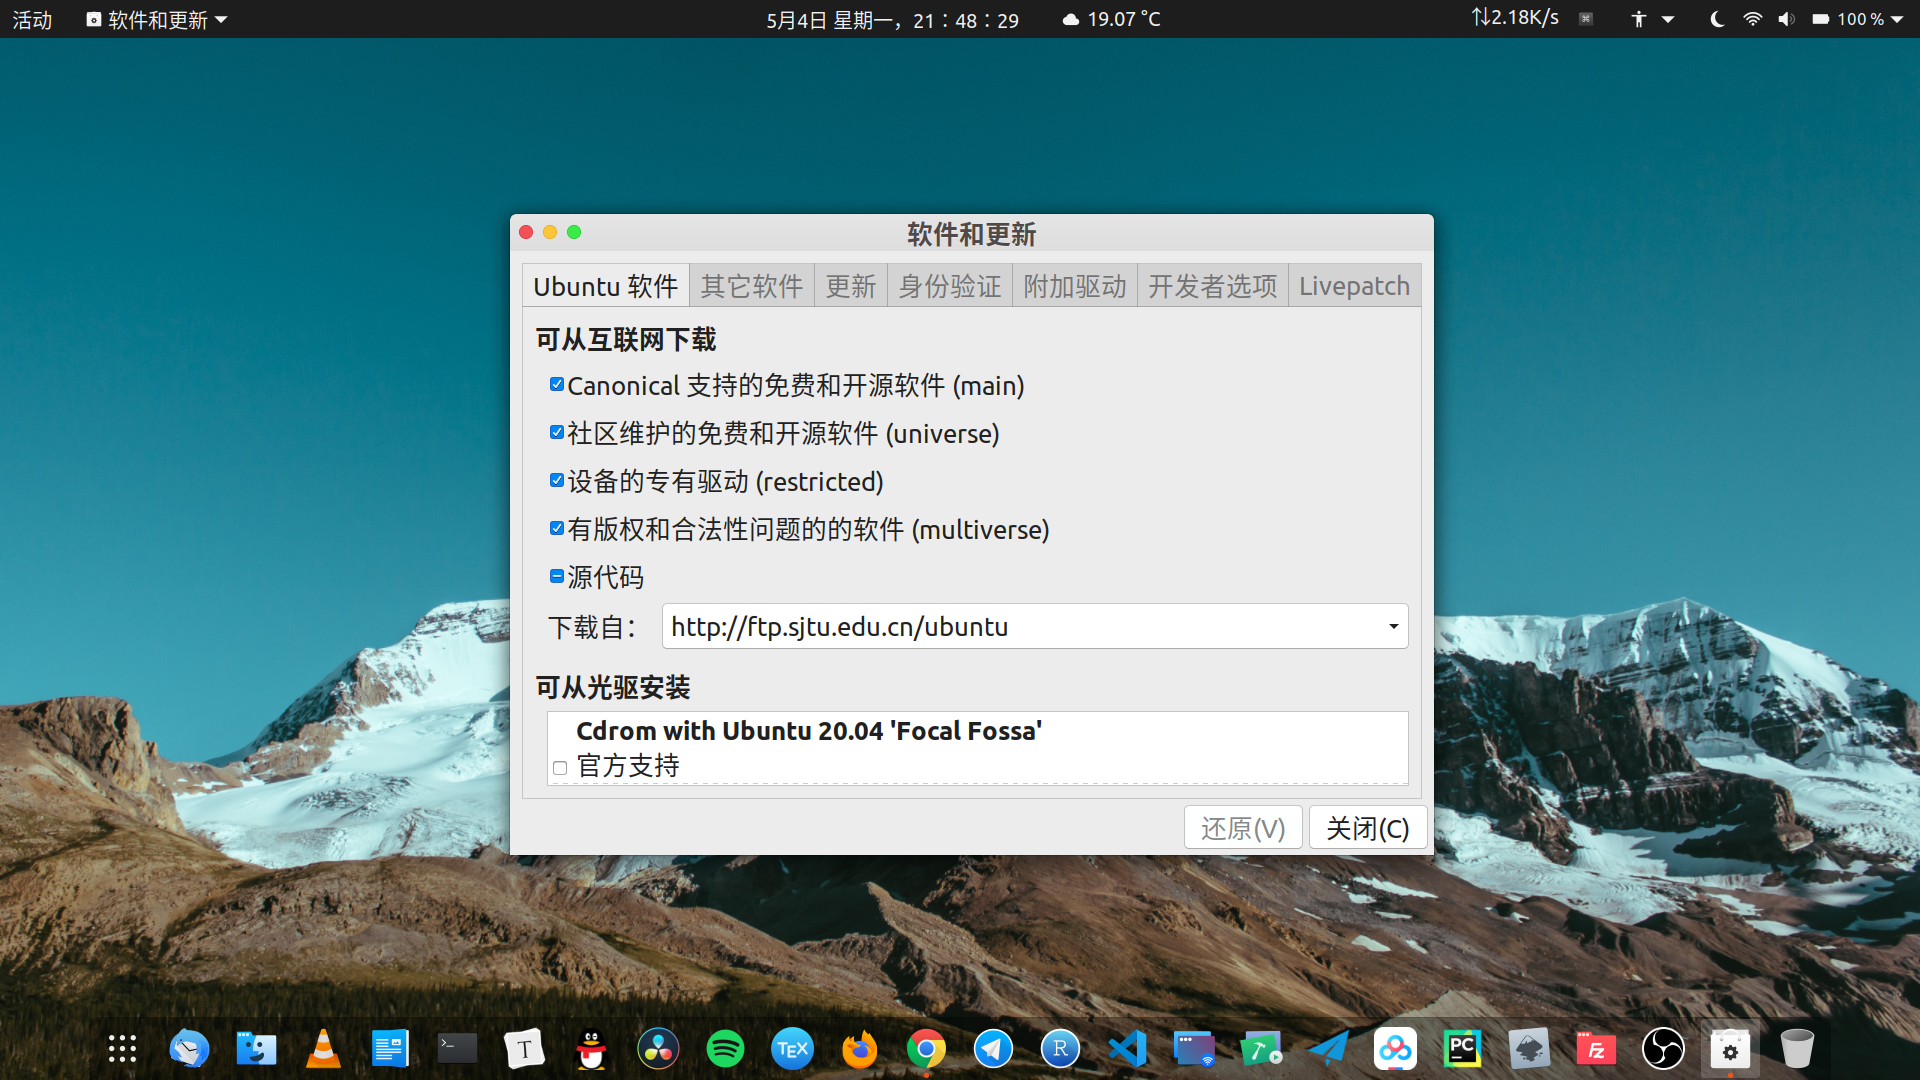Launch Spotify from the dock

click(x=725, y=1049)
